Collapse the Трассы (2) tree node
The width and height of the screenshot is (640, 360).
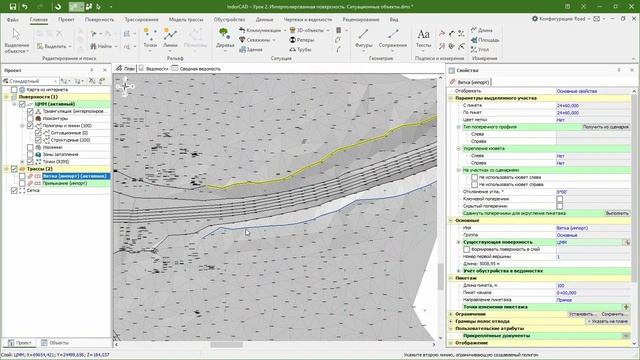click(x=6, y=169)
